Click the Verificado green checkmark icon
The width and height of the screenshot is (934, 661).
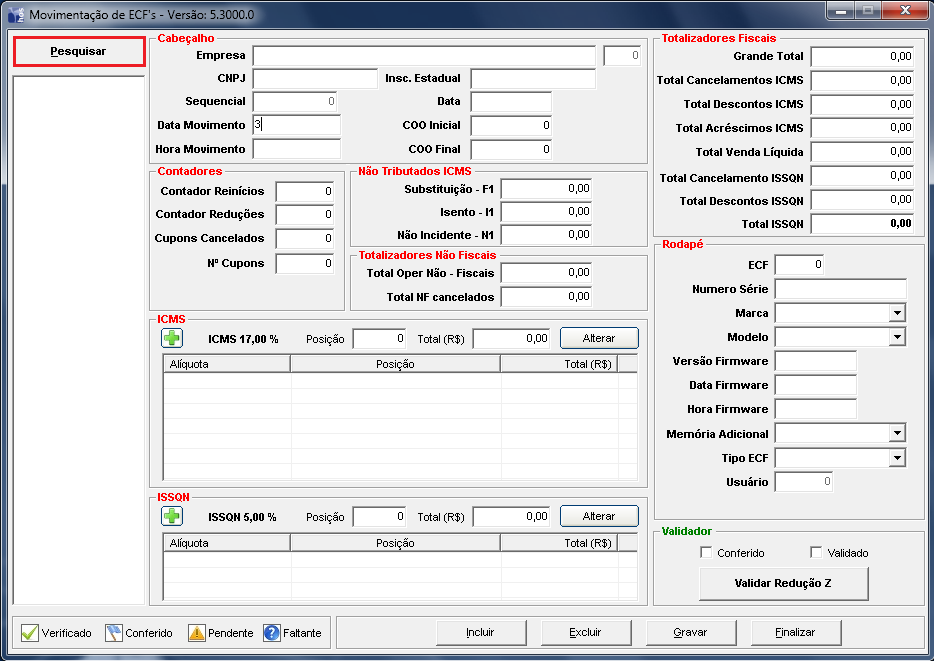(x=29, y=633)
